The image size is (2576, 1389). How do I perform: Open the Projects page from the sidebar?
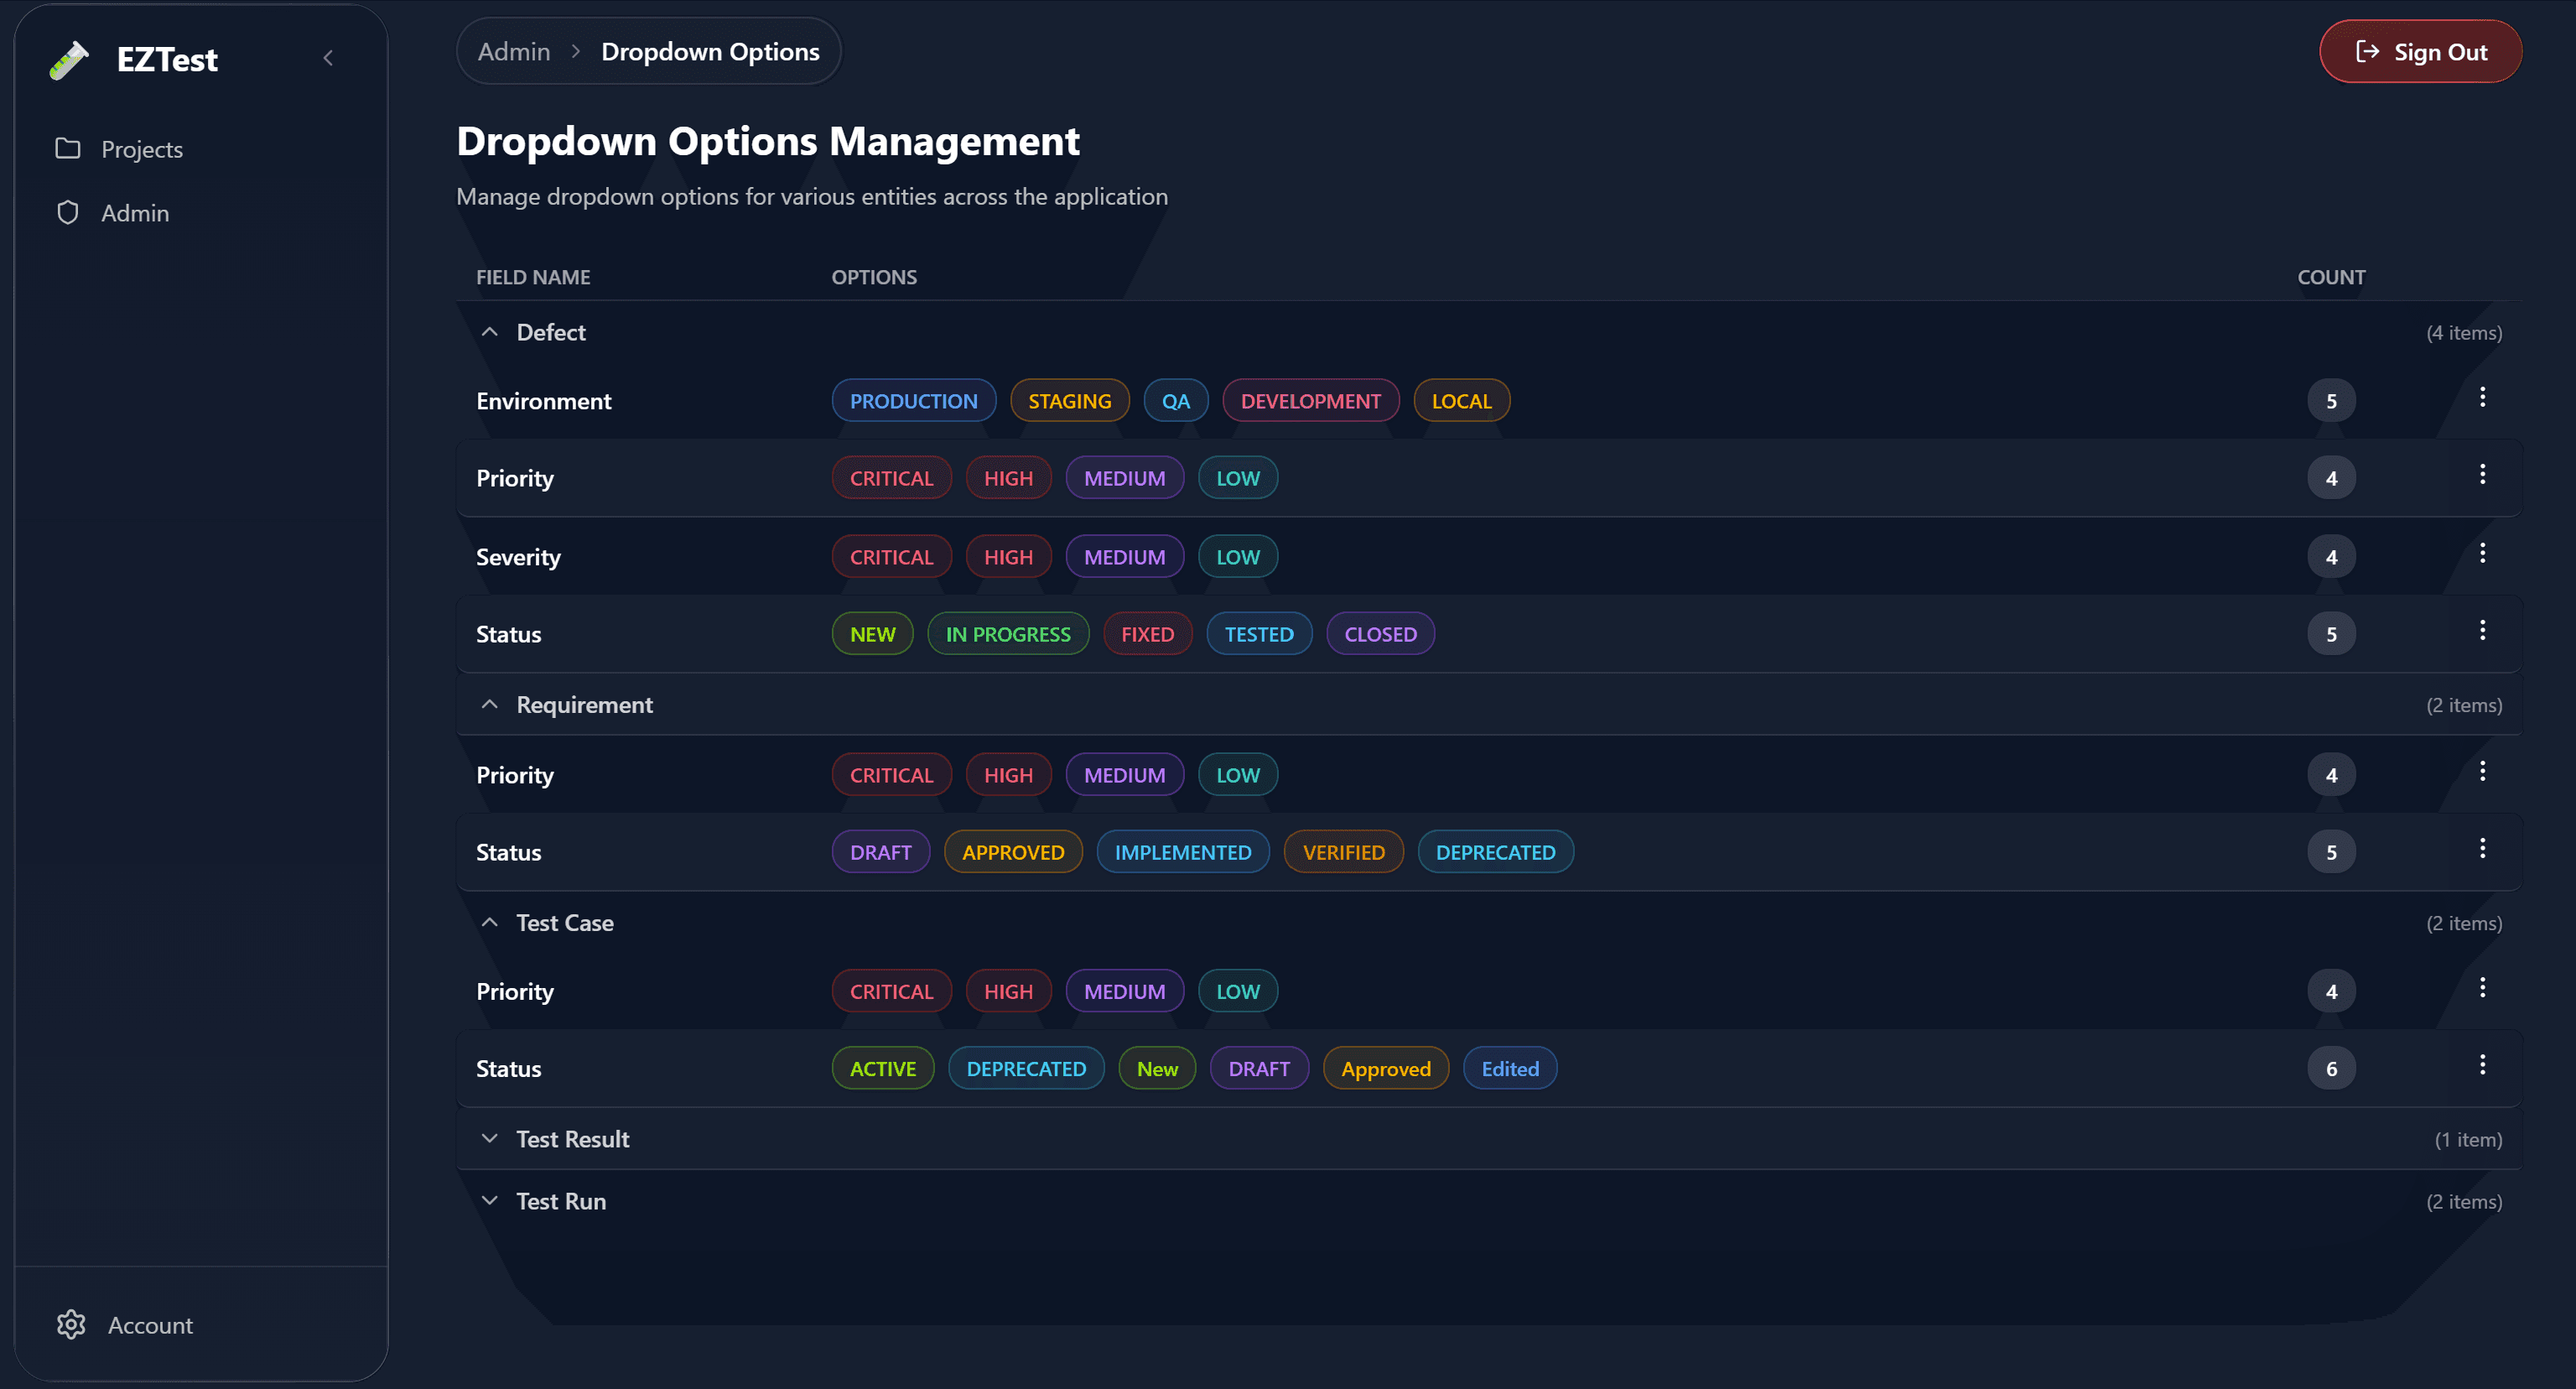tap(141, 148)
